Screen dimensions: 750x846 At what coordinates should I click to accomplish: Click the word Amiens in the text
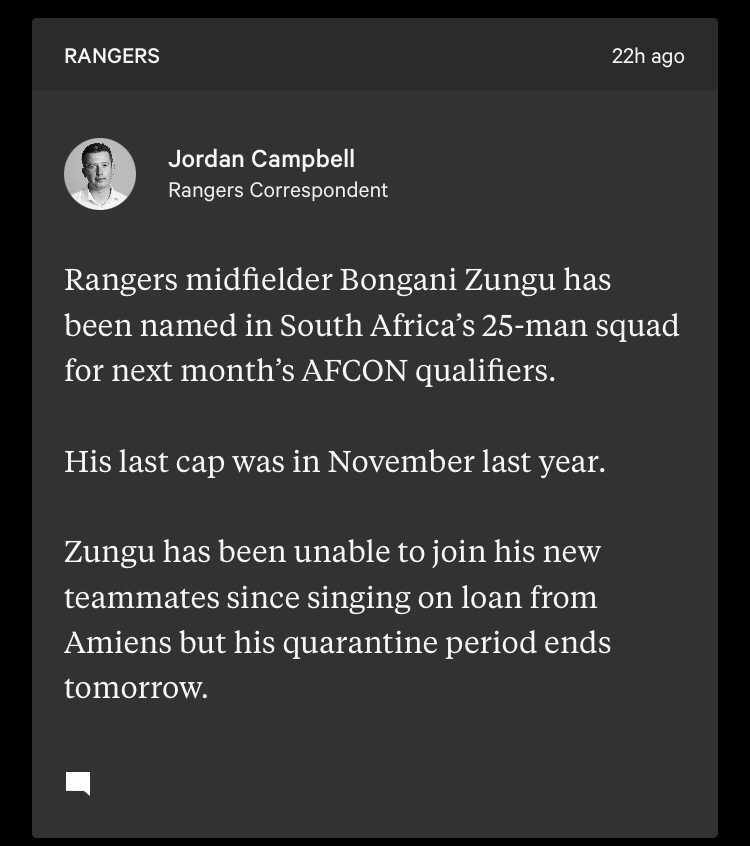click(x=118, y=643)
